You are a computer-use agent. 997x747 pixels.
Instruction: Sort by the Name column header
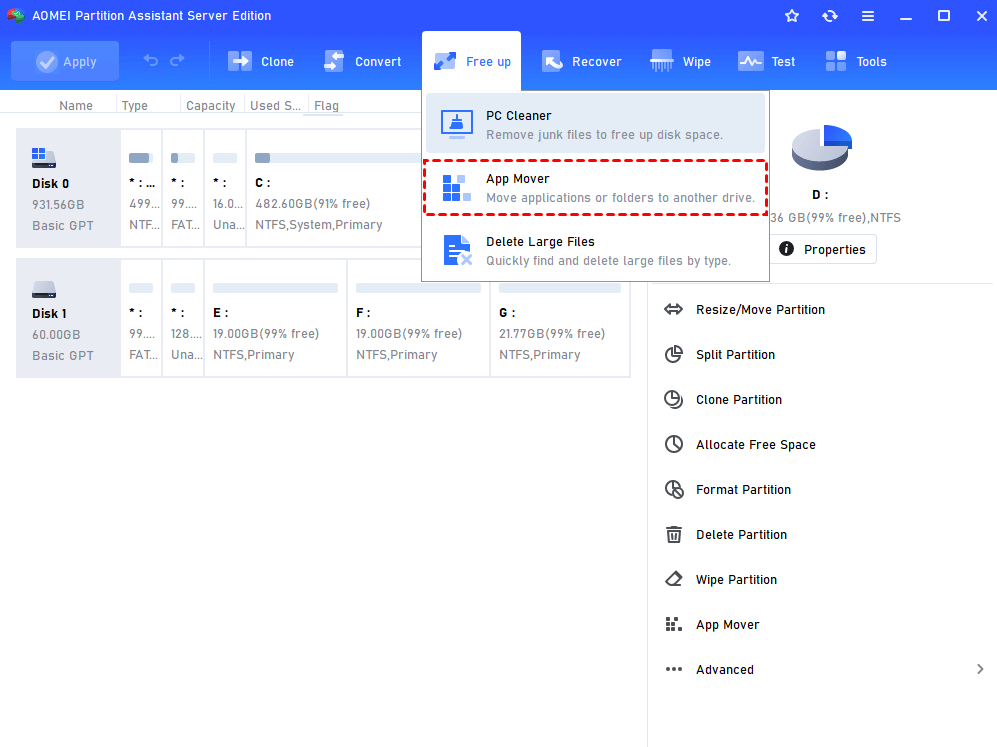76,106
